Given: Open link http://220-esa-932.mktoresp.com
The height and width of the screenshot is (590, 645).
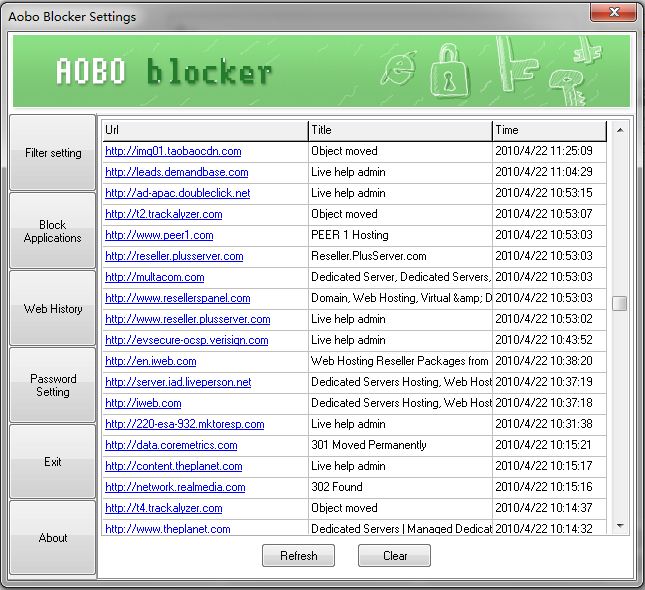Looking at the screenshot, I should click(x=185, y=424).
